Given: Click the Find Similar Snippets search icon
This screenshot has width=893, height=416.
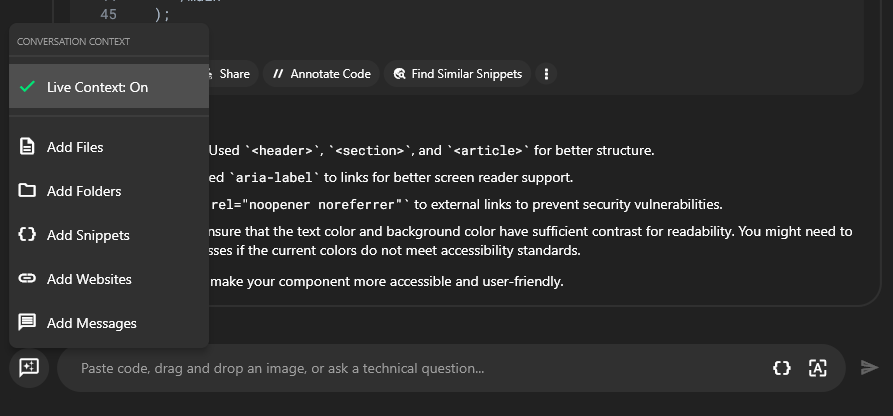Looking at the screenshot, I should point(399,74).
